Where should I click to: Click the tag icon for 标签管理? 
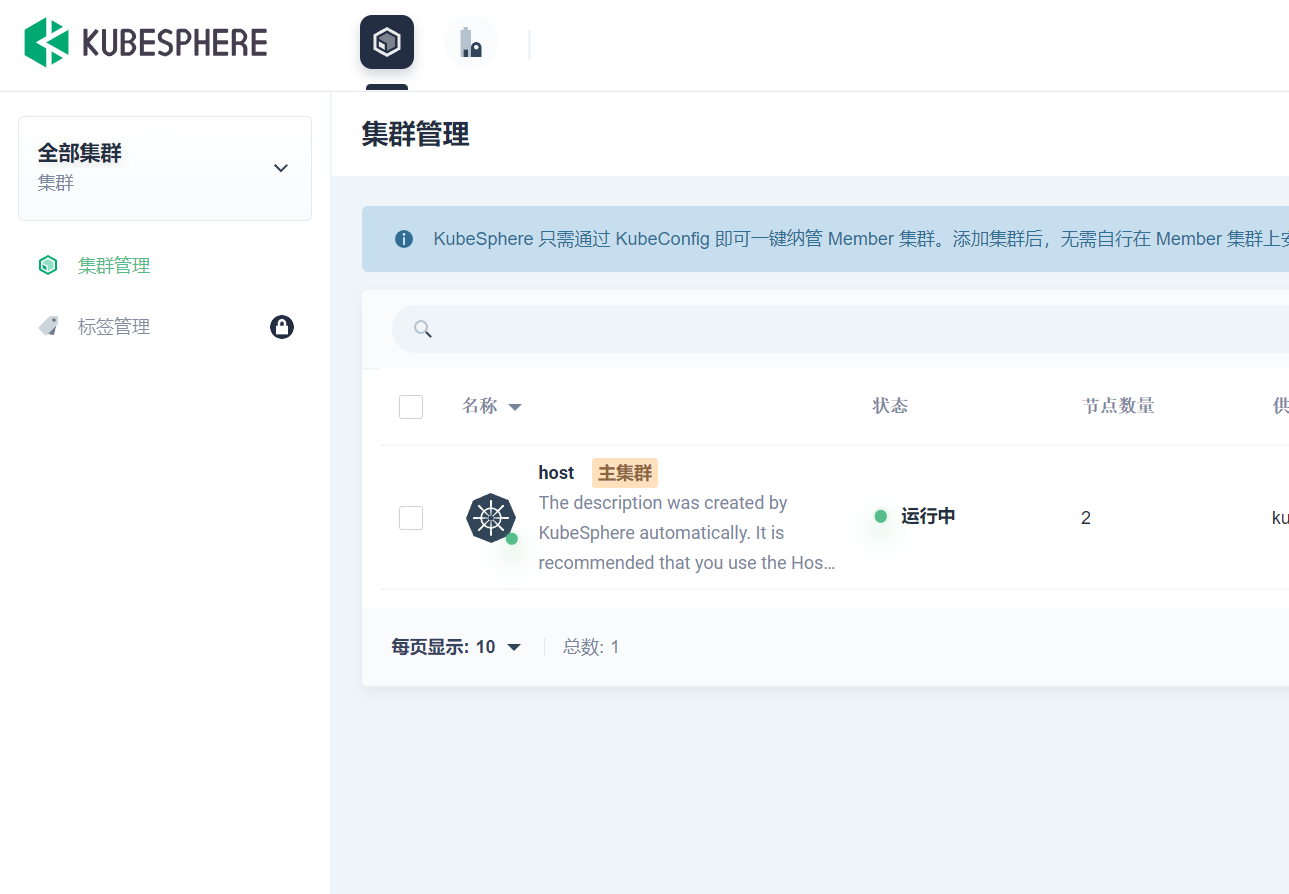click(x=48, y=326)
